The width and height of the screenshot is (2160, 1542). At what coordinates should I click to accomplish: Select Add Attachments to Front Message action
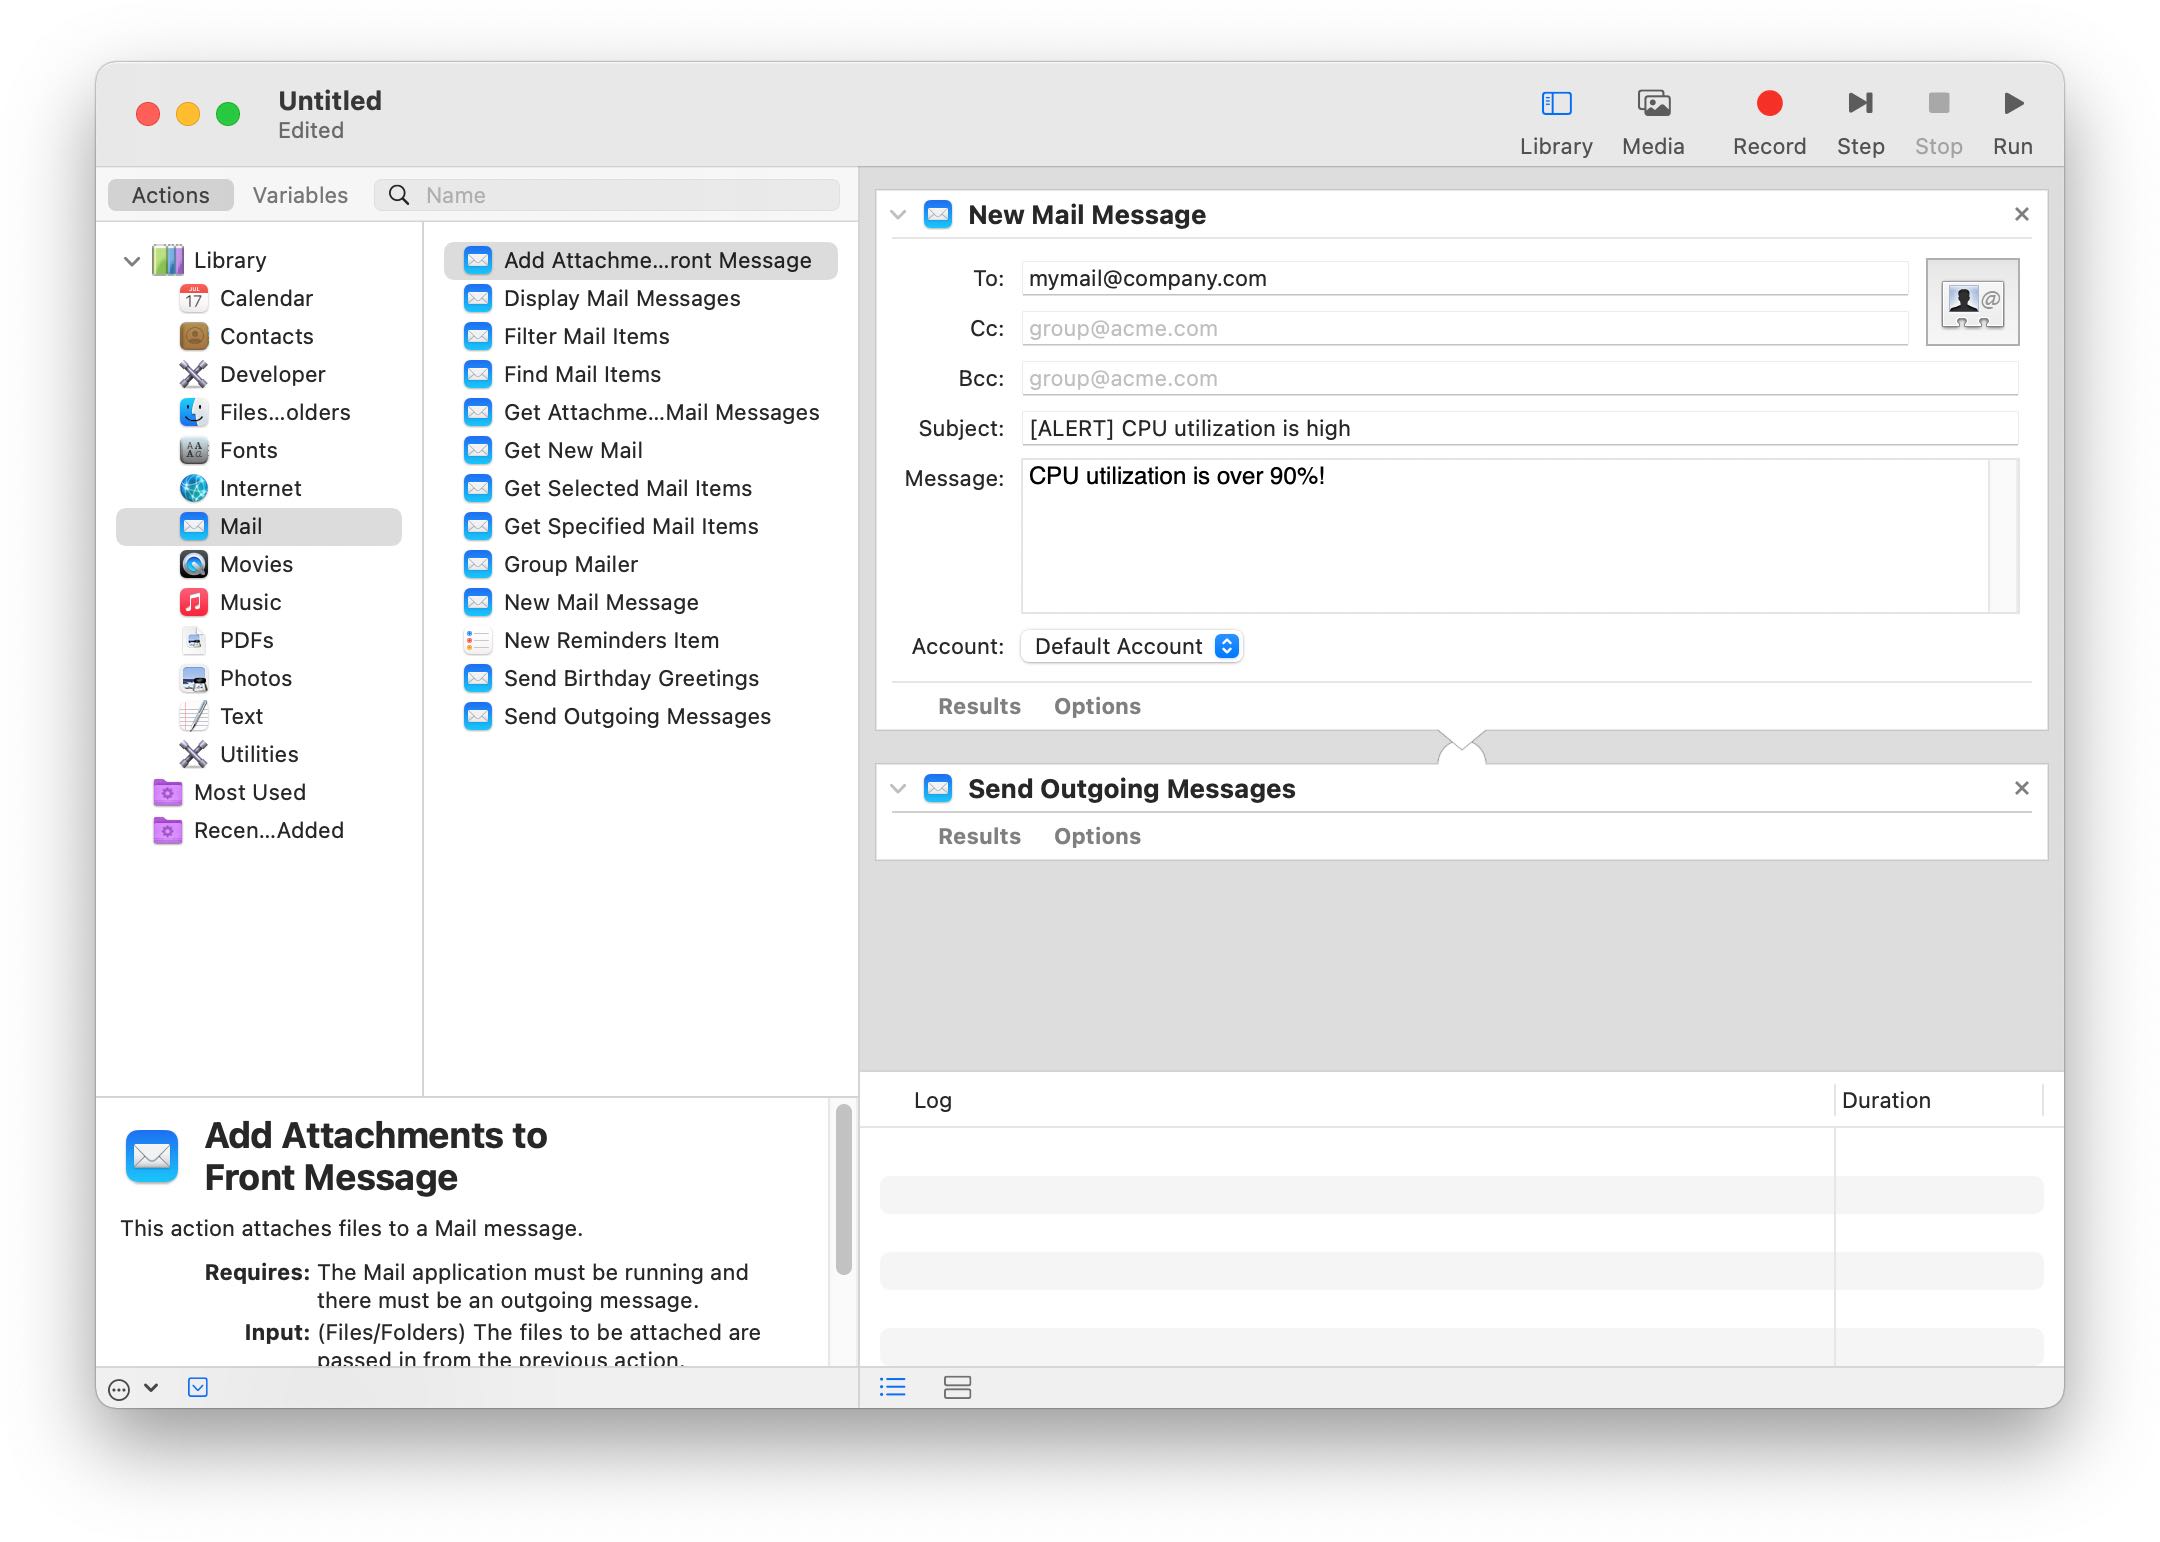coord(641,260)
